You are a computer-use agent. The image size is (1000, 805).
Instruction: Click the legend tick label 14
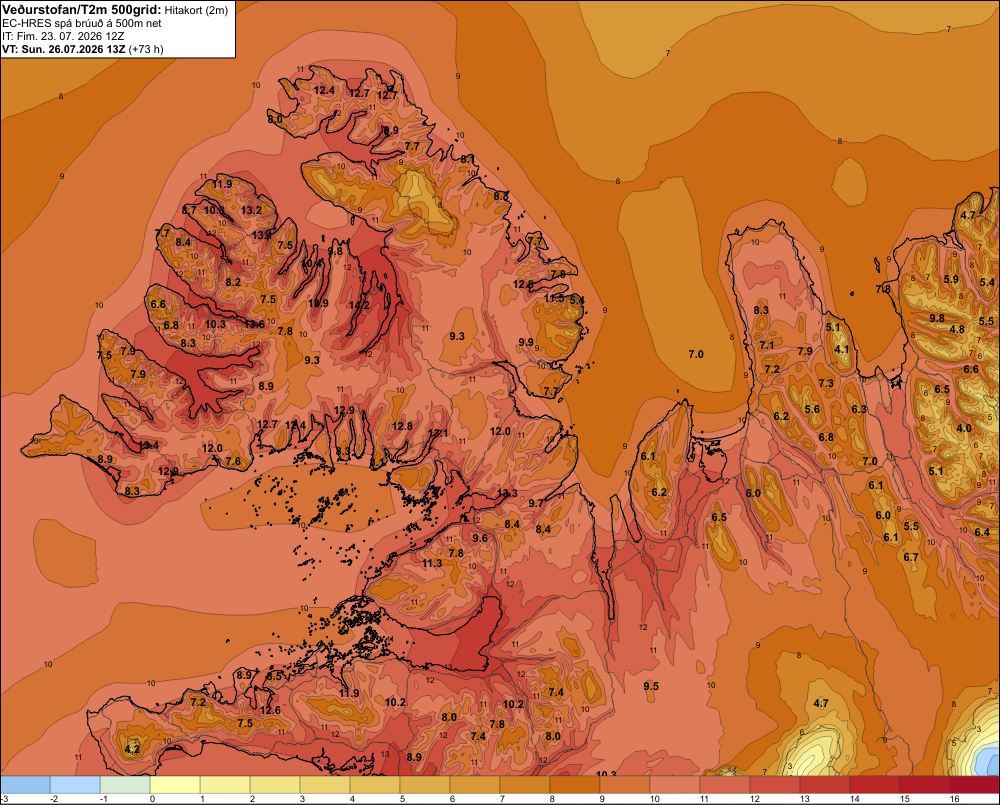855,799
